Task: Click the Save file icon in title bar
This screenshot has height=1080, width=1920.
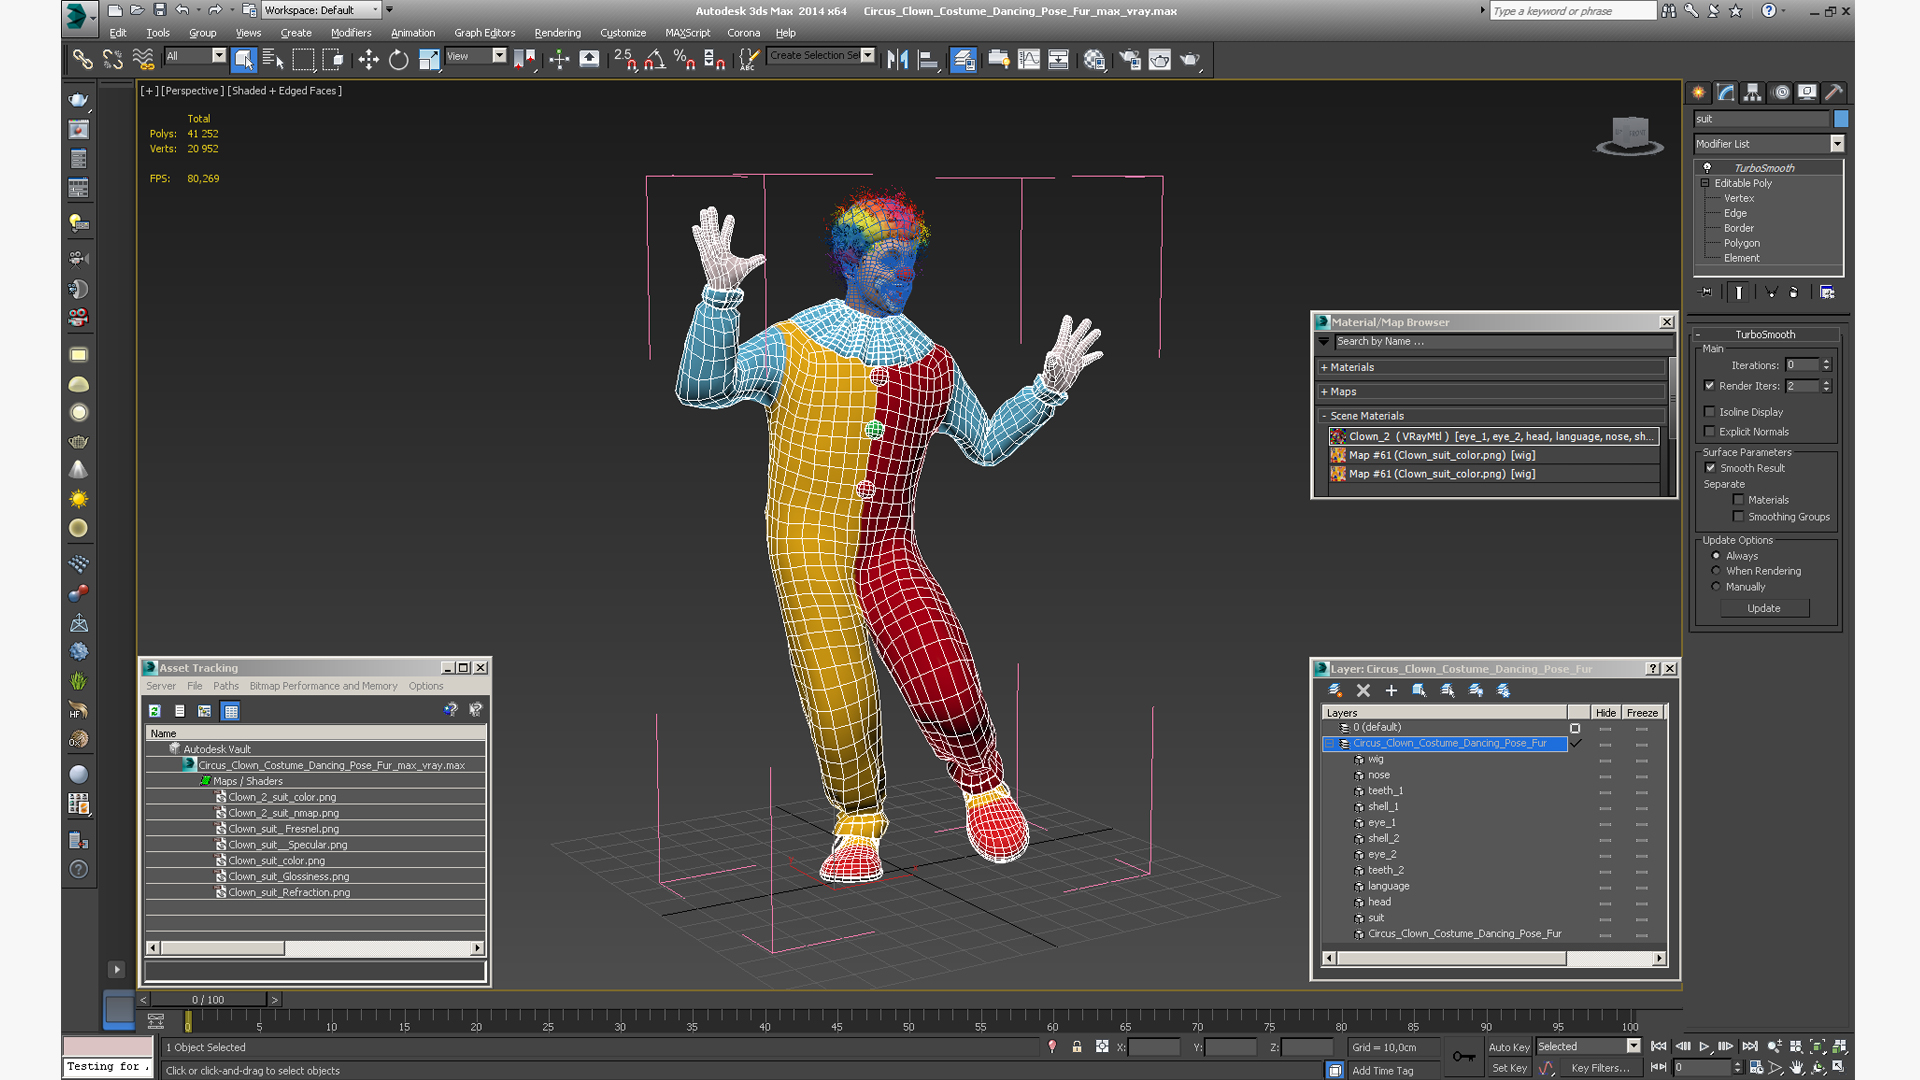Action: point(159,10)
